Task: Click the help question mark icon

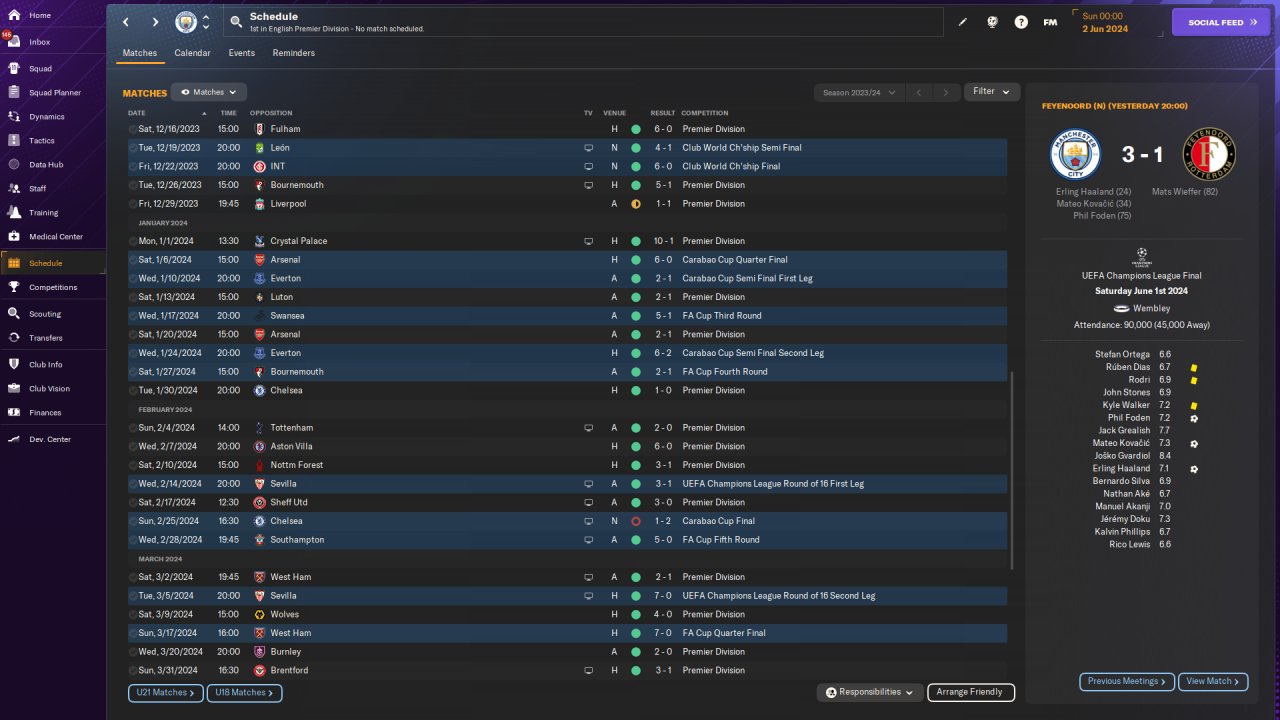Action: (1021, 22)
